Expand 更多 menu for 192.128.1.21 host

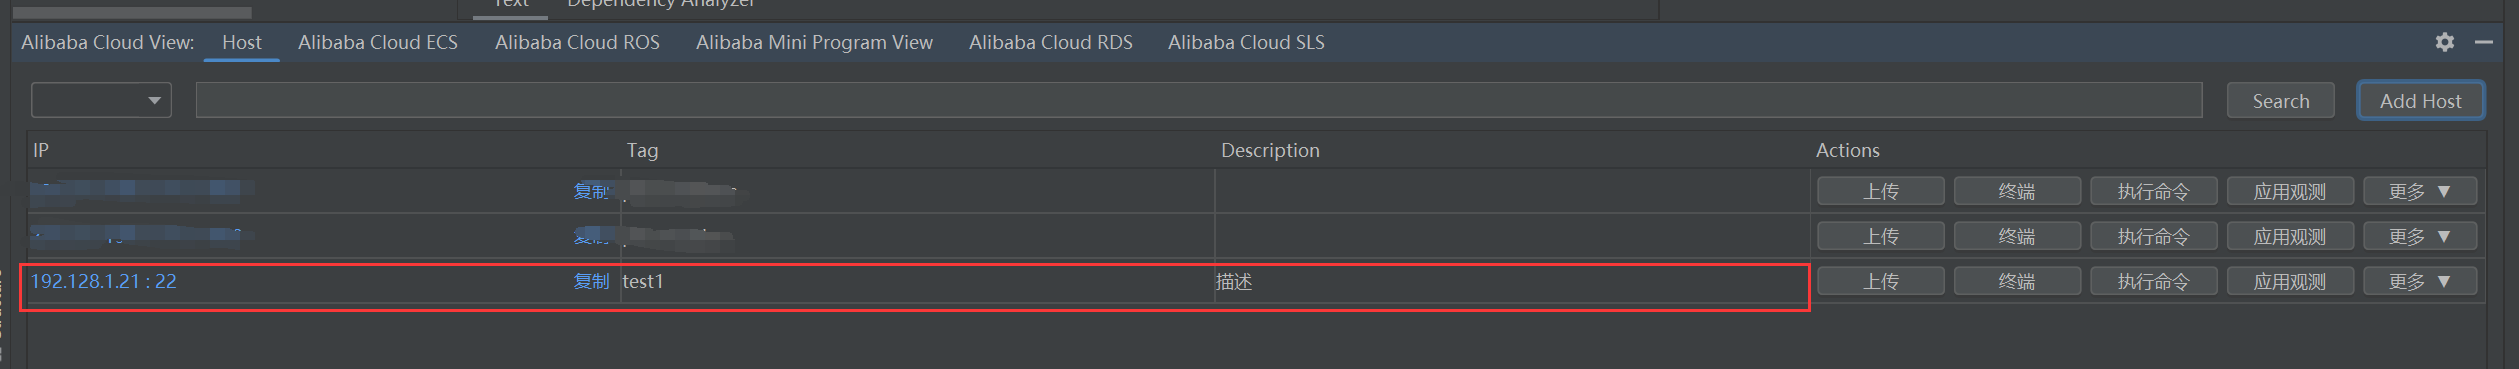coord(2420,282)
